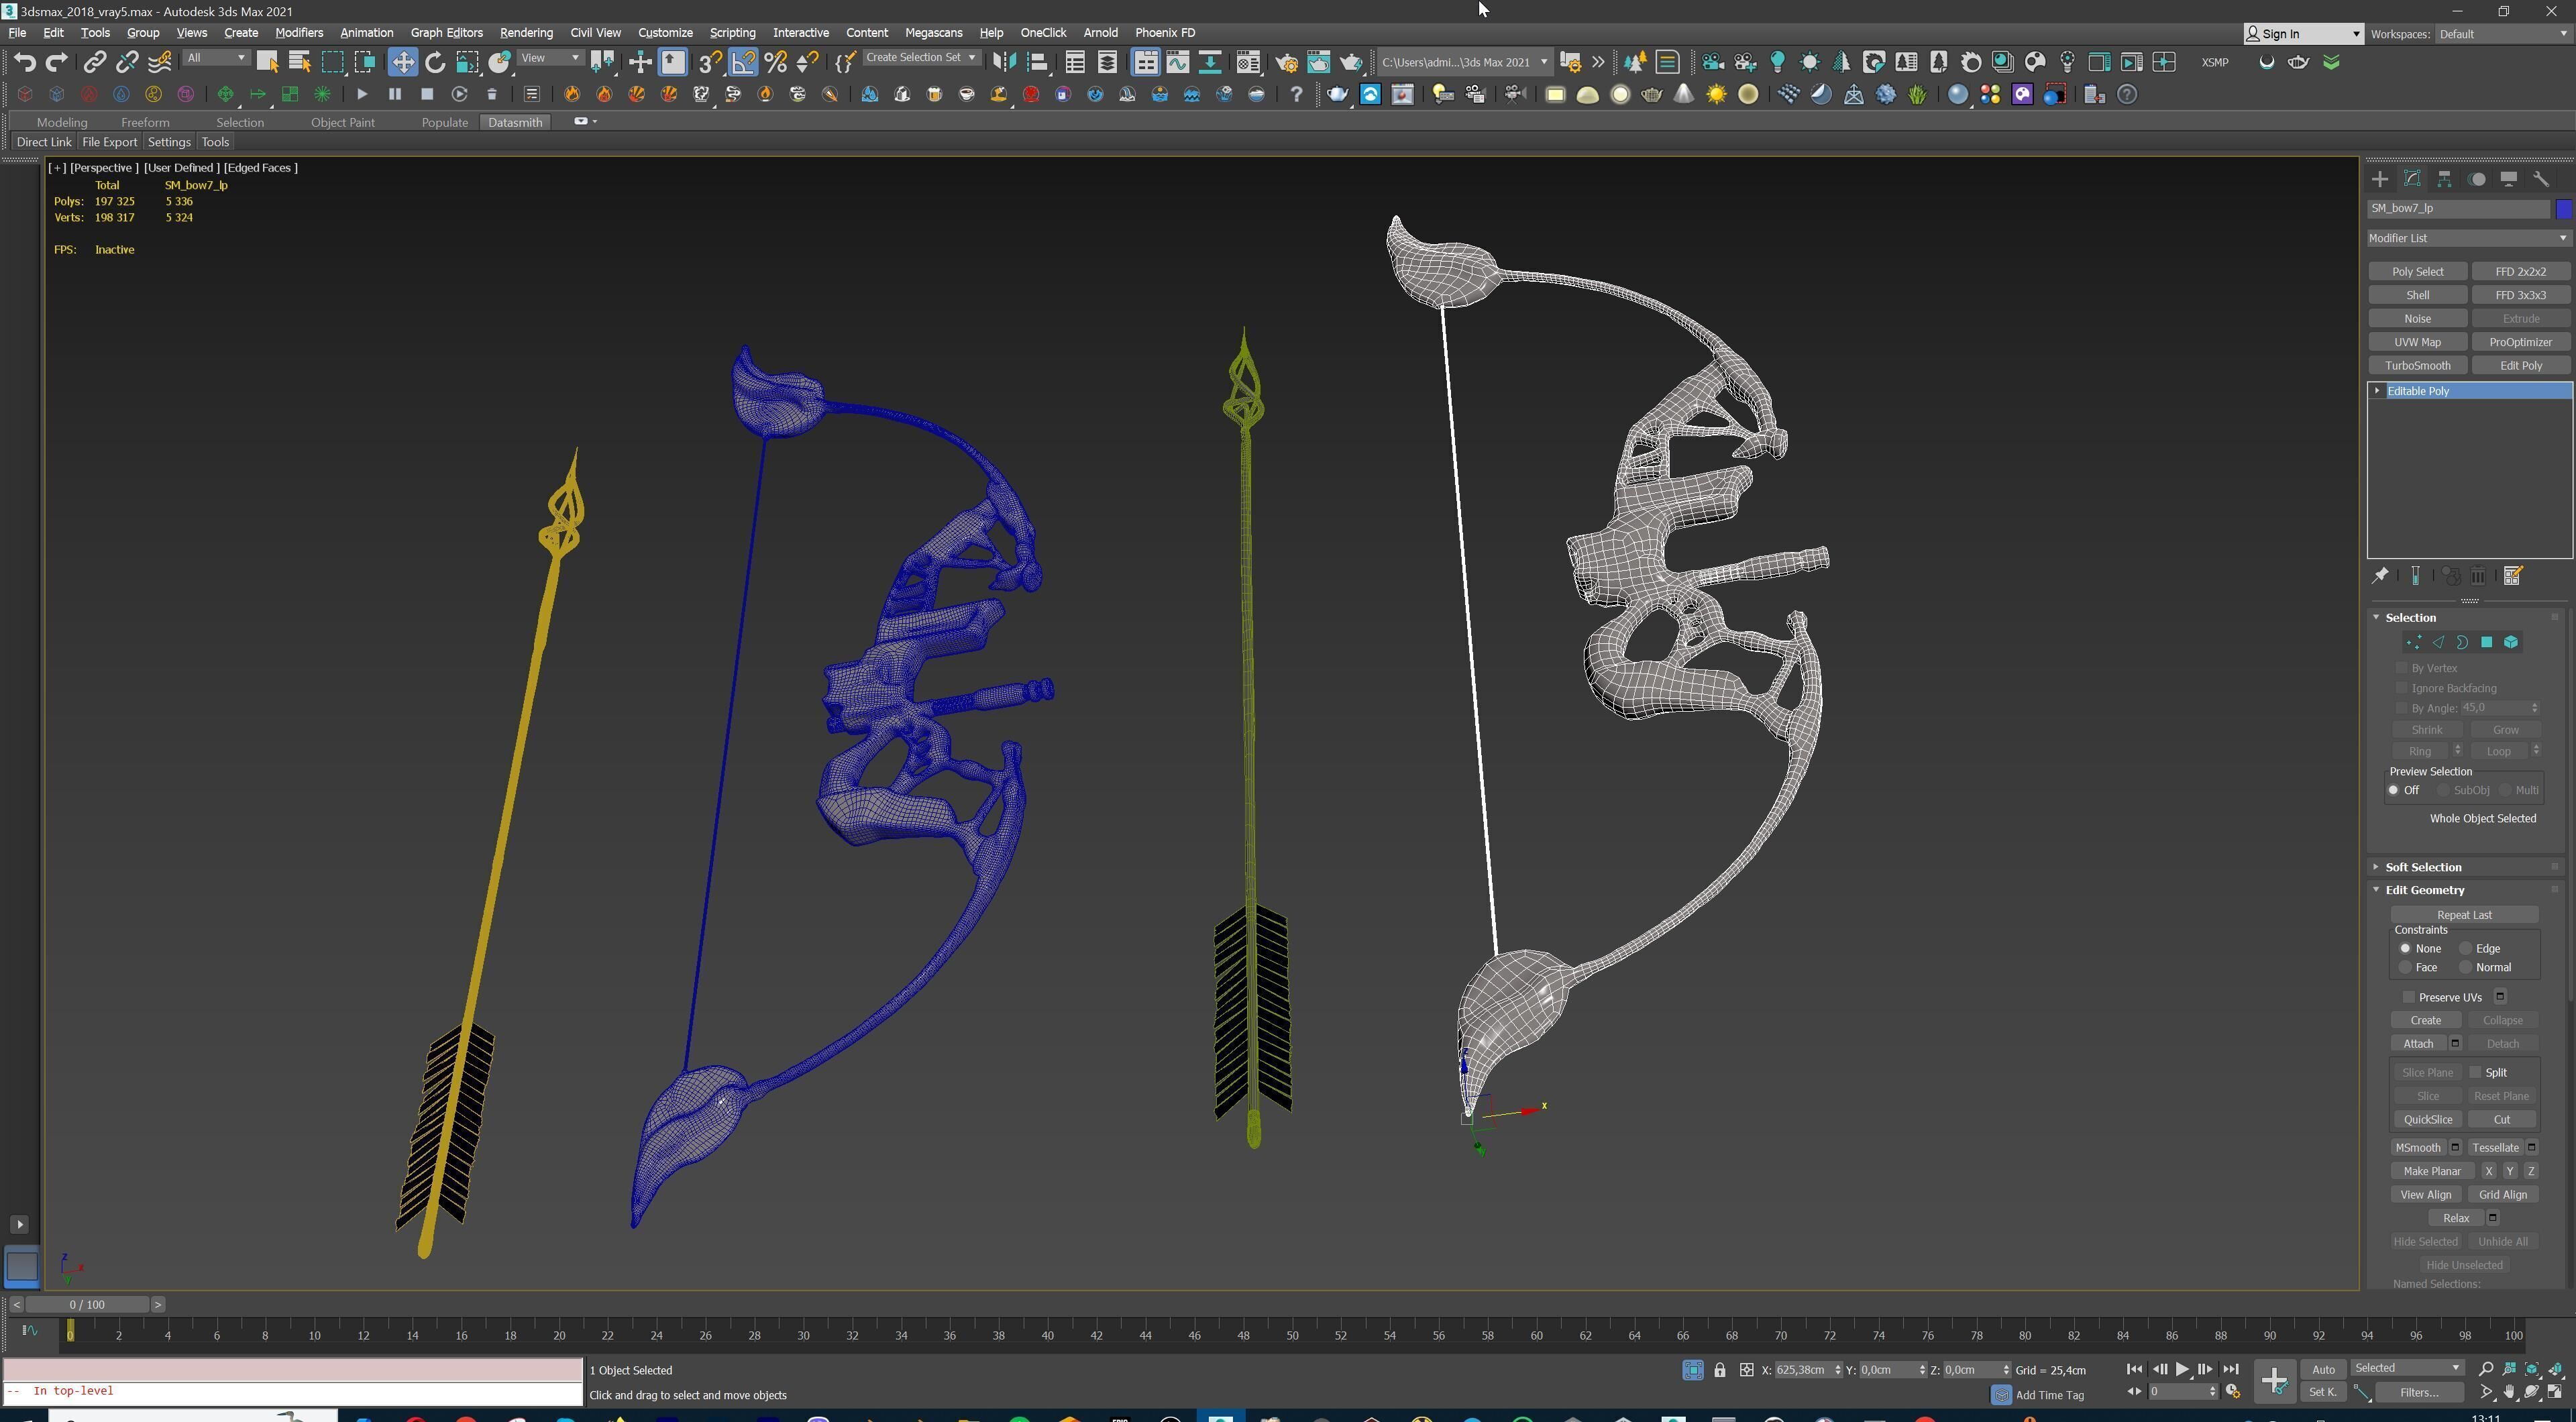Image resolution: width=2576 pixels, height=1422 pixels.
Task: Toggle the Angle Snap icon
Action: point(743,63)
